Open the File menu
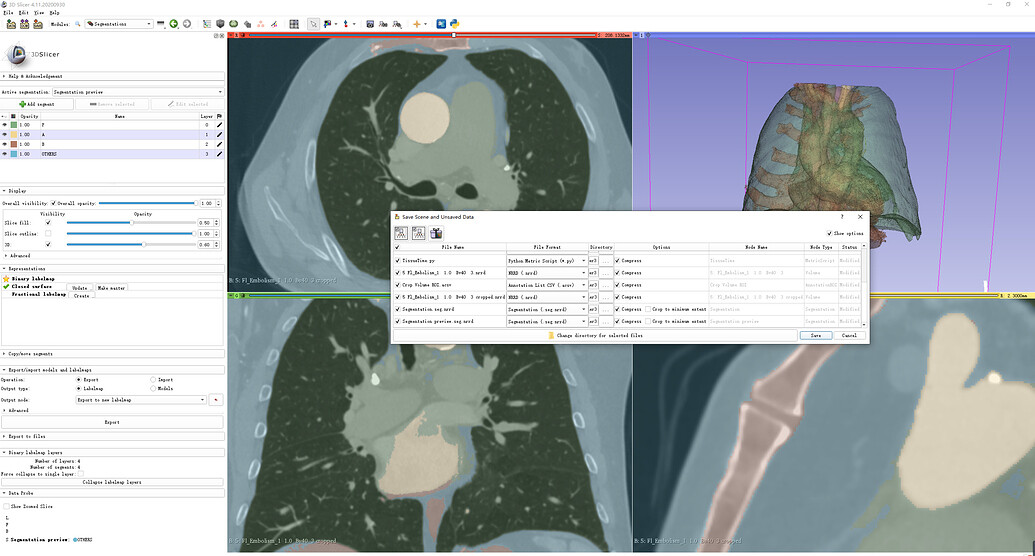Screen dimensions: 1035x556 [x=8, y=13]
